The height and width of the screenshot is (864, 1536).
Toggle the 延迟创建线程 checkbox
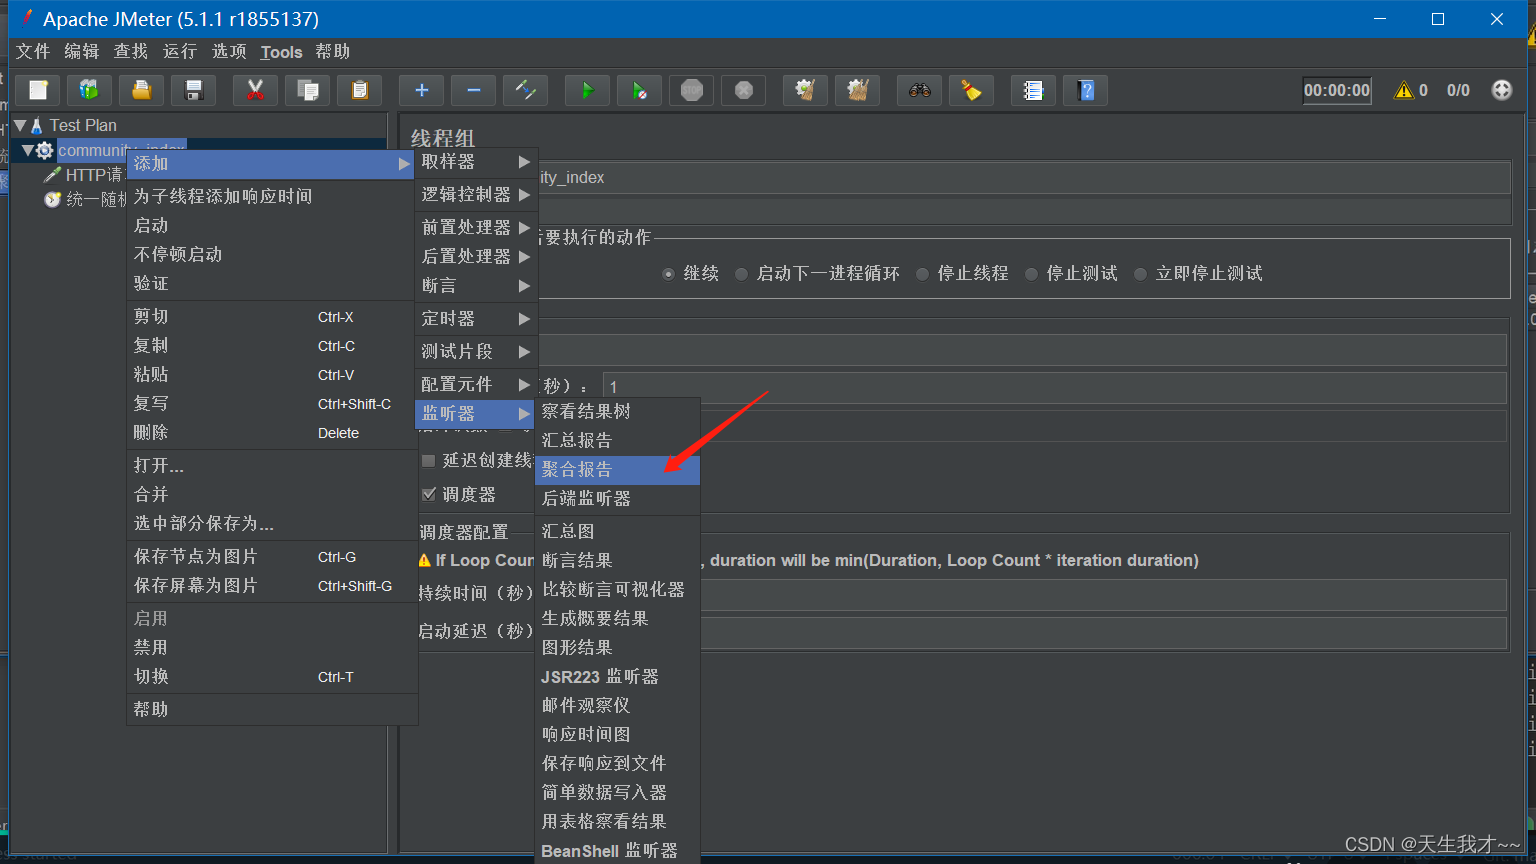(428, 461)
